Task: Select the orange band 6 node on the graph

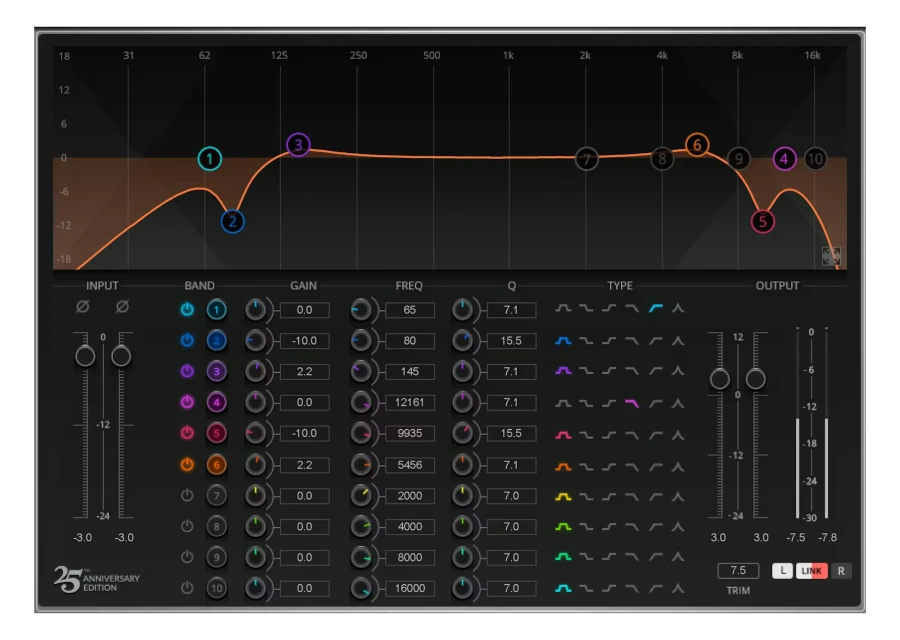Action: click(697, 145)
